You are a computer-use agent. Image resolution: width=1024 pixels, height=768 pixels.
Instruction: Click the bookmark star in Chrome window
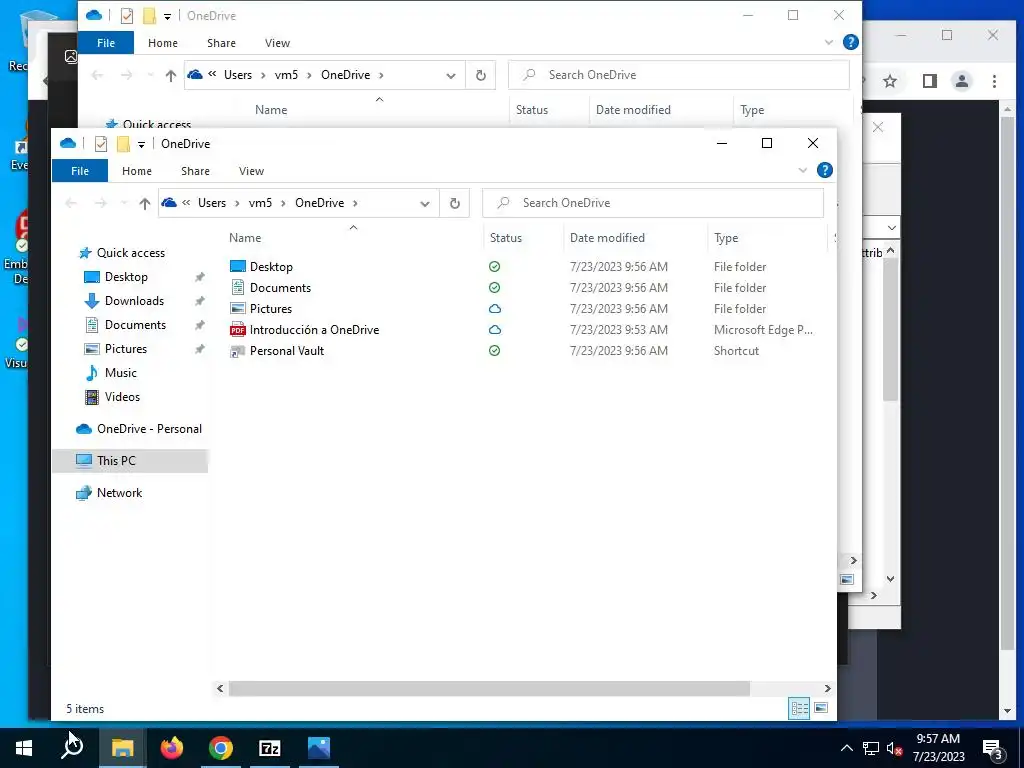[x=889, y=81]
